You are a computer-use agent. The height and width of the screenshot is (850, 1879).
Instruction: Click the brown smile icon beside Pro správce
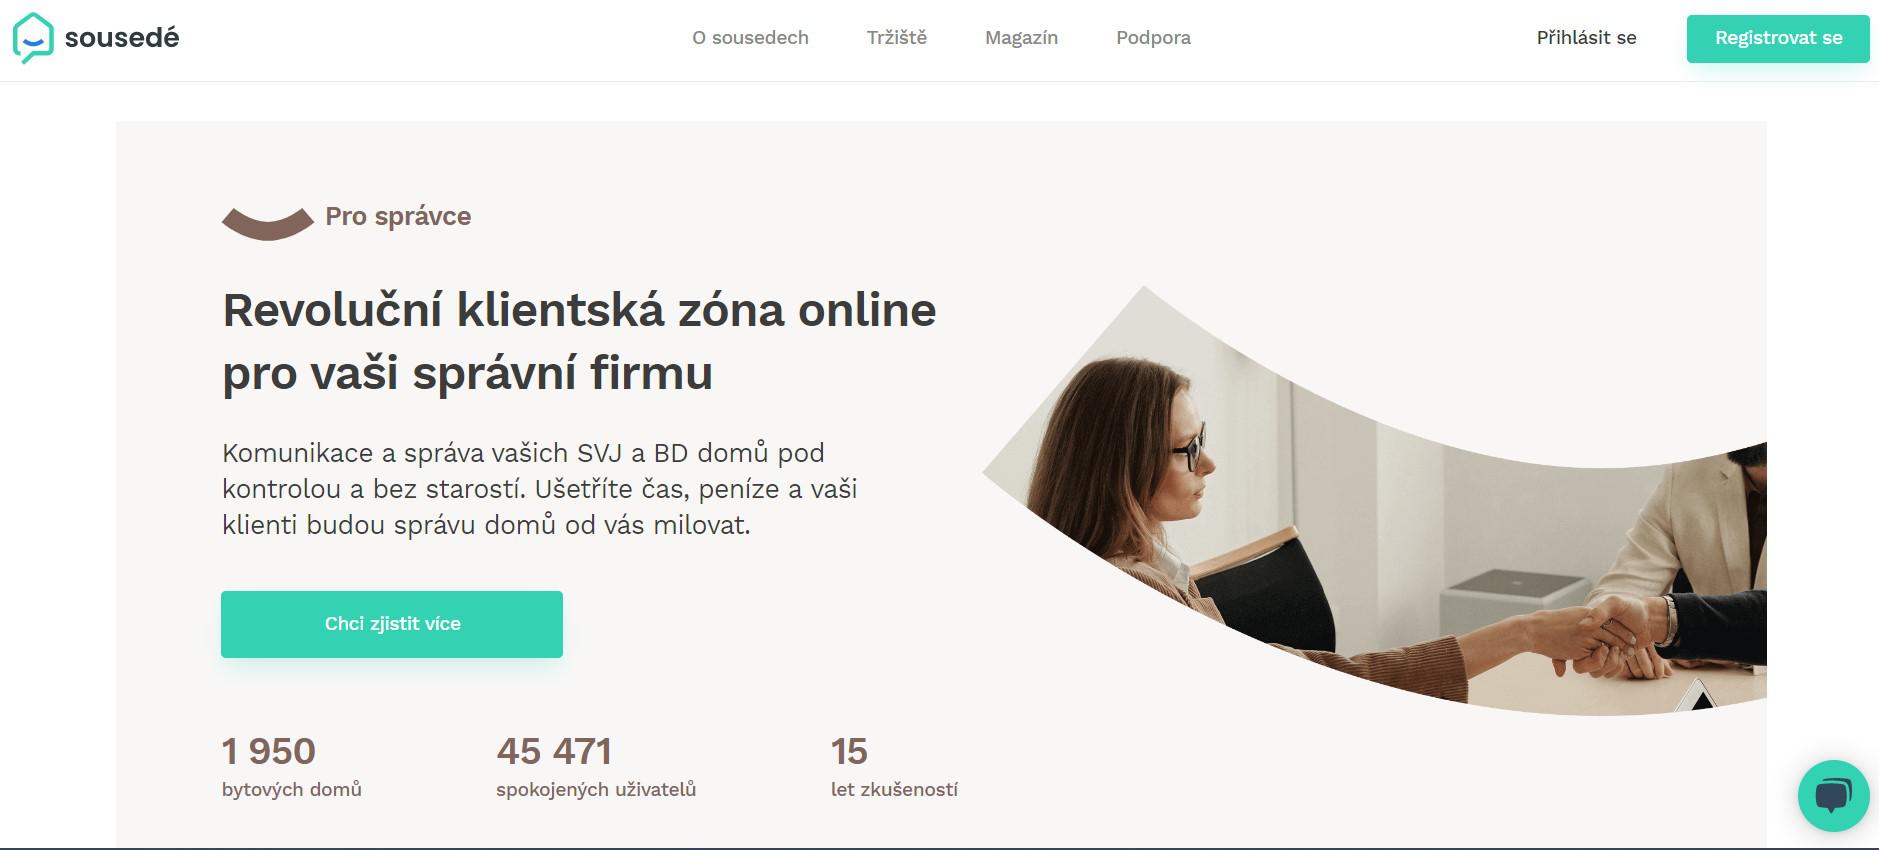tap(268, 223)
